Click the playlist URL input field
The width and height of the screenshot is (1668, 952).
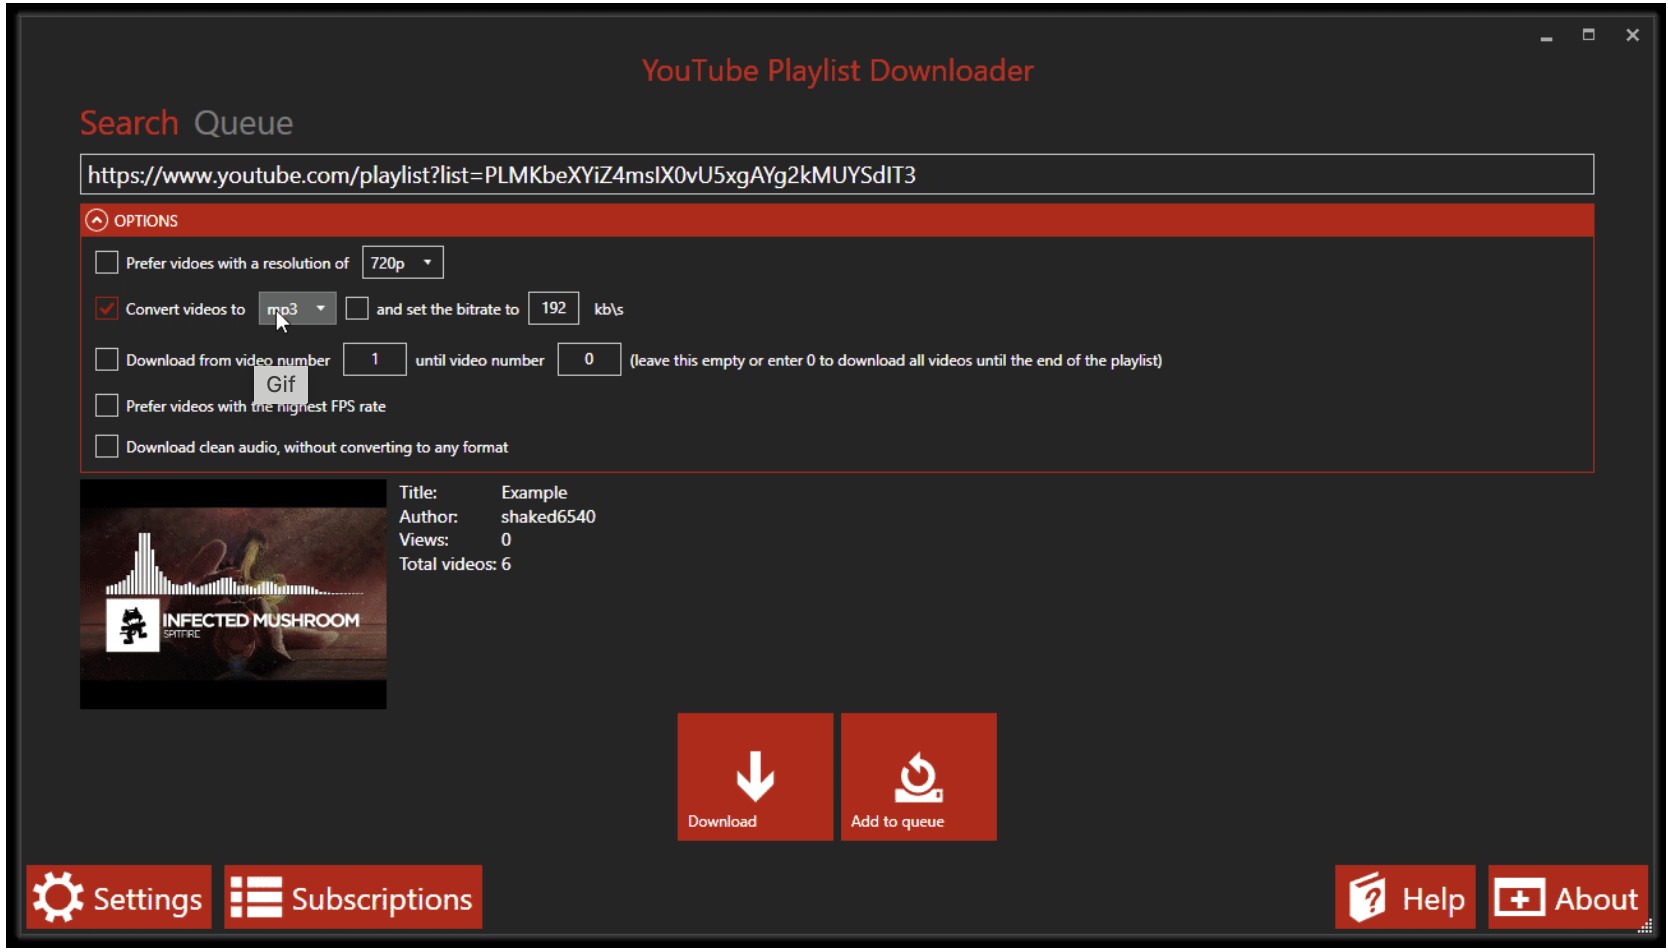pos(837,174)
